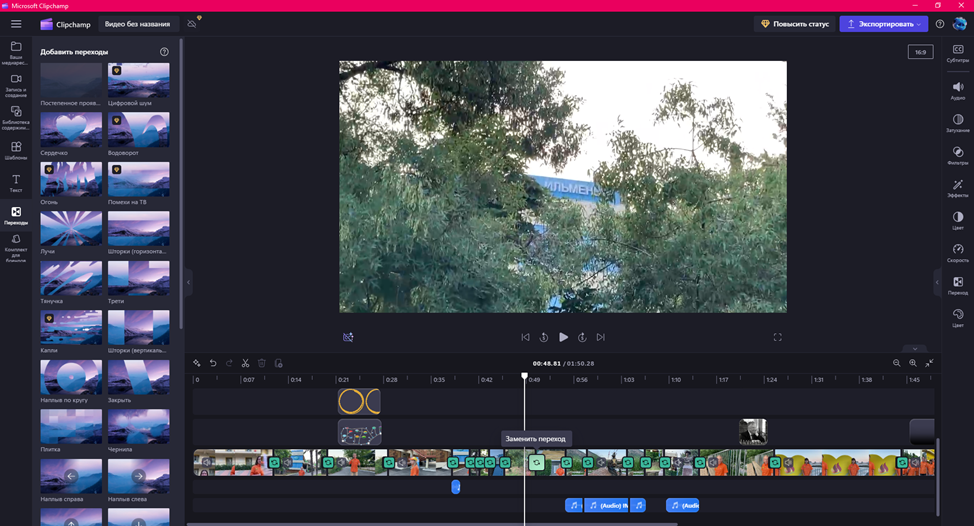Click the playhead marker at 0:48

pos(524,376)
